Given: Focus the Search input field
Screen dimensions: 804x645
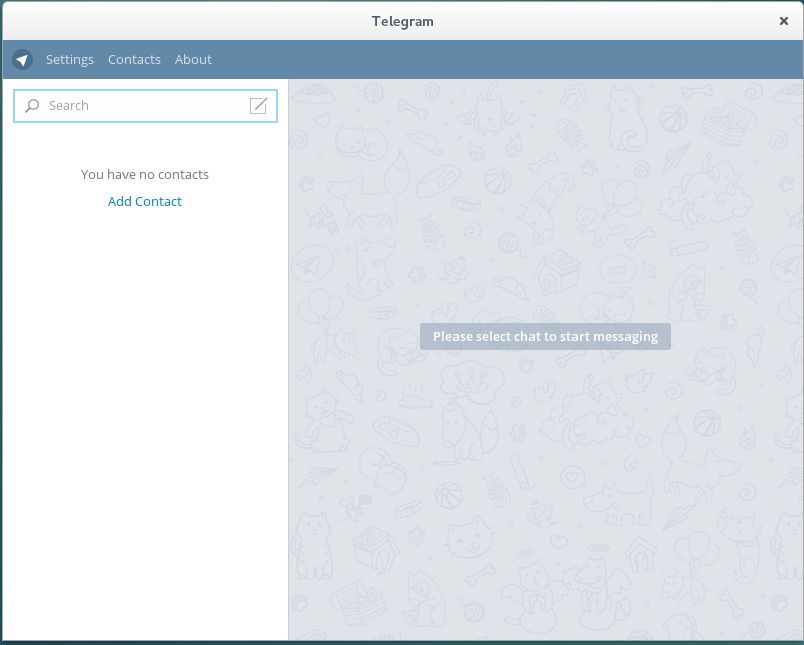Looking at the screenshot, I should click(146, 106).
